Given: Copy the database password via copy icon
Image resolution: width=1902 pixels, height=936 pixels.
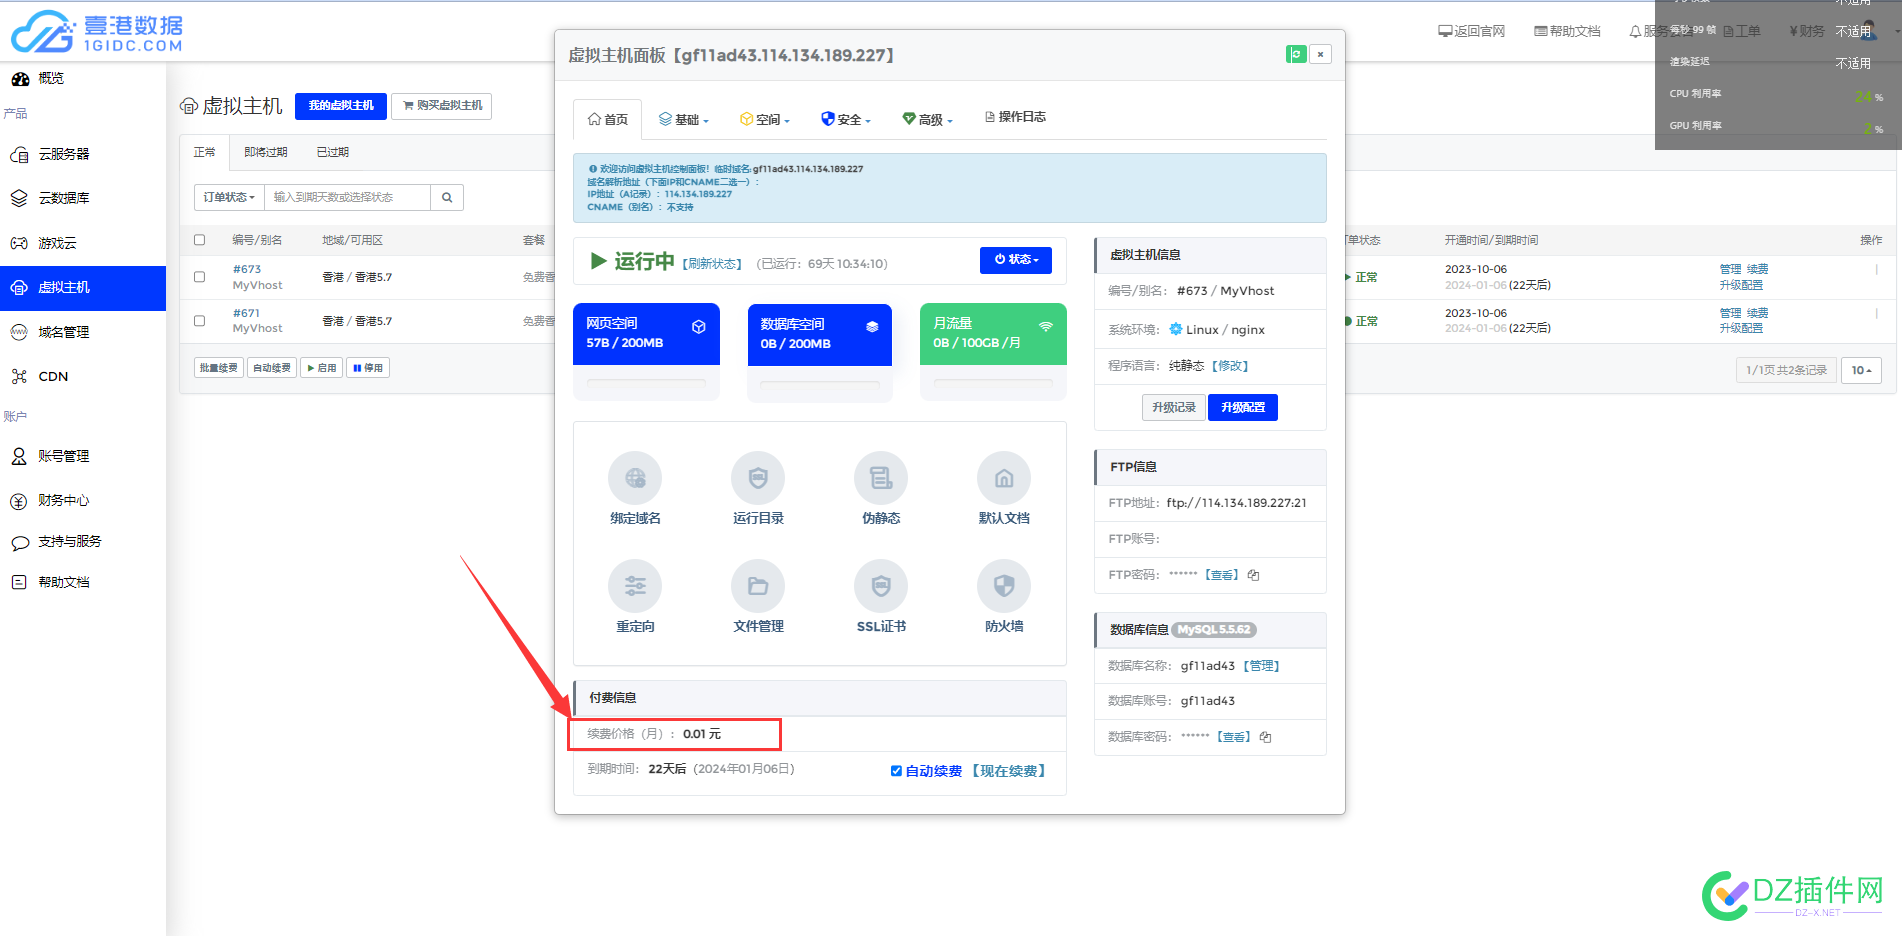Looking at the screenshot, I should pos(1266,737).
